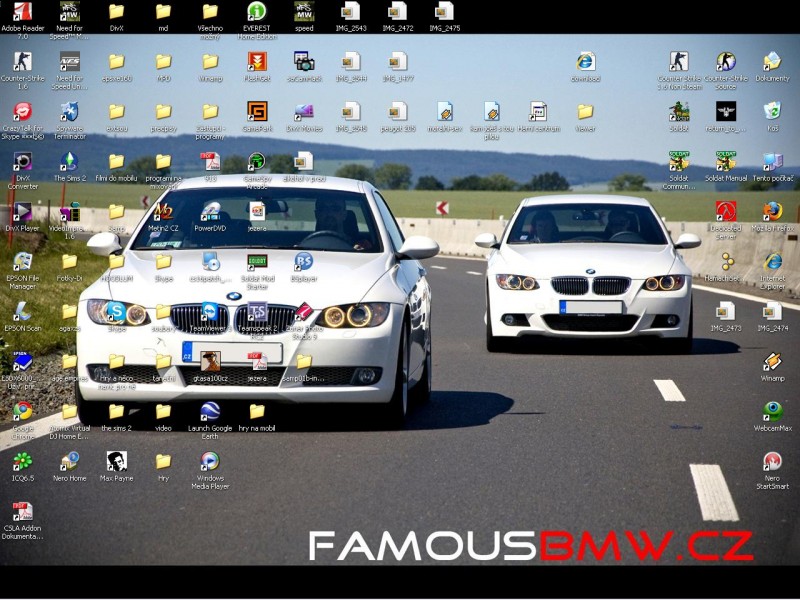
Task: Open the Dokumenty folder
Action: pos(772,61)
